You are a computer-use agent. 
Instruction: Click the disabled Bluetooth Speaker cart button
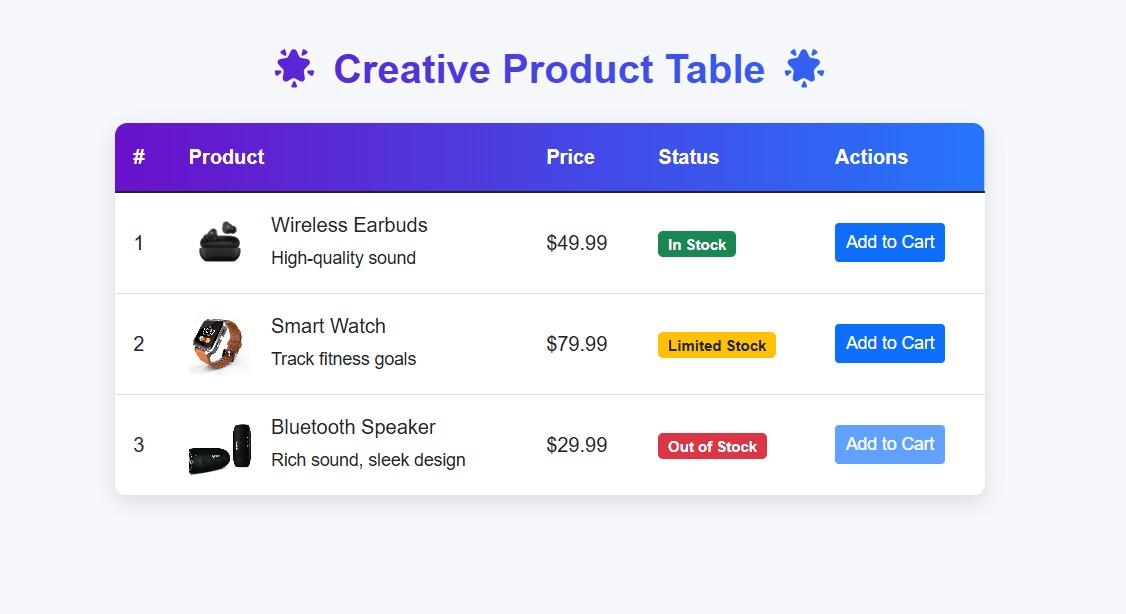tap(888, 444)
